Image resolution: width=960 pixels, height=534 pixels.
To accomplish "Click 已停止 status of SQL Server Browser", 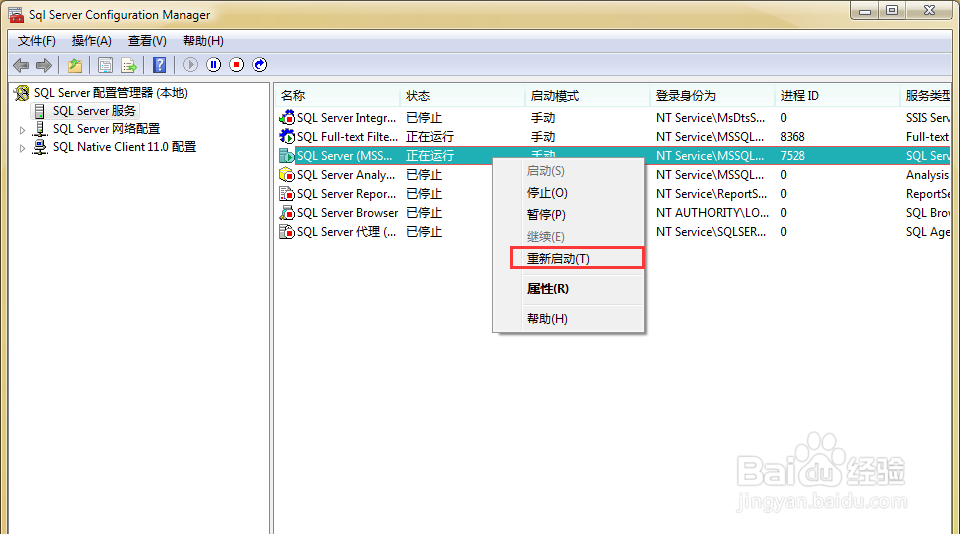I will pos(424,212).
